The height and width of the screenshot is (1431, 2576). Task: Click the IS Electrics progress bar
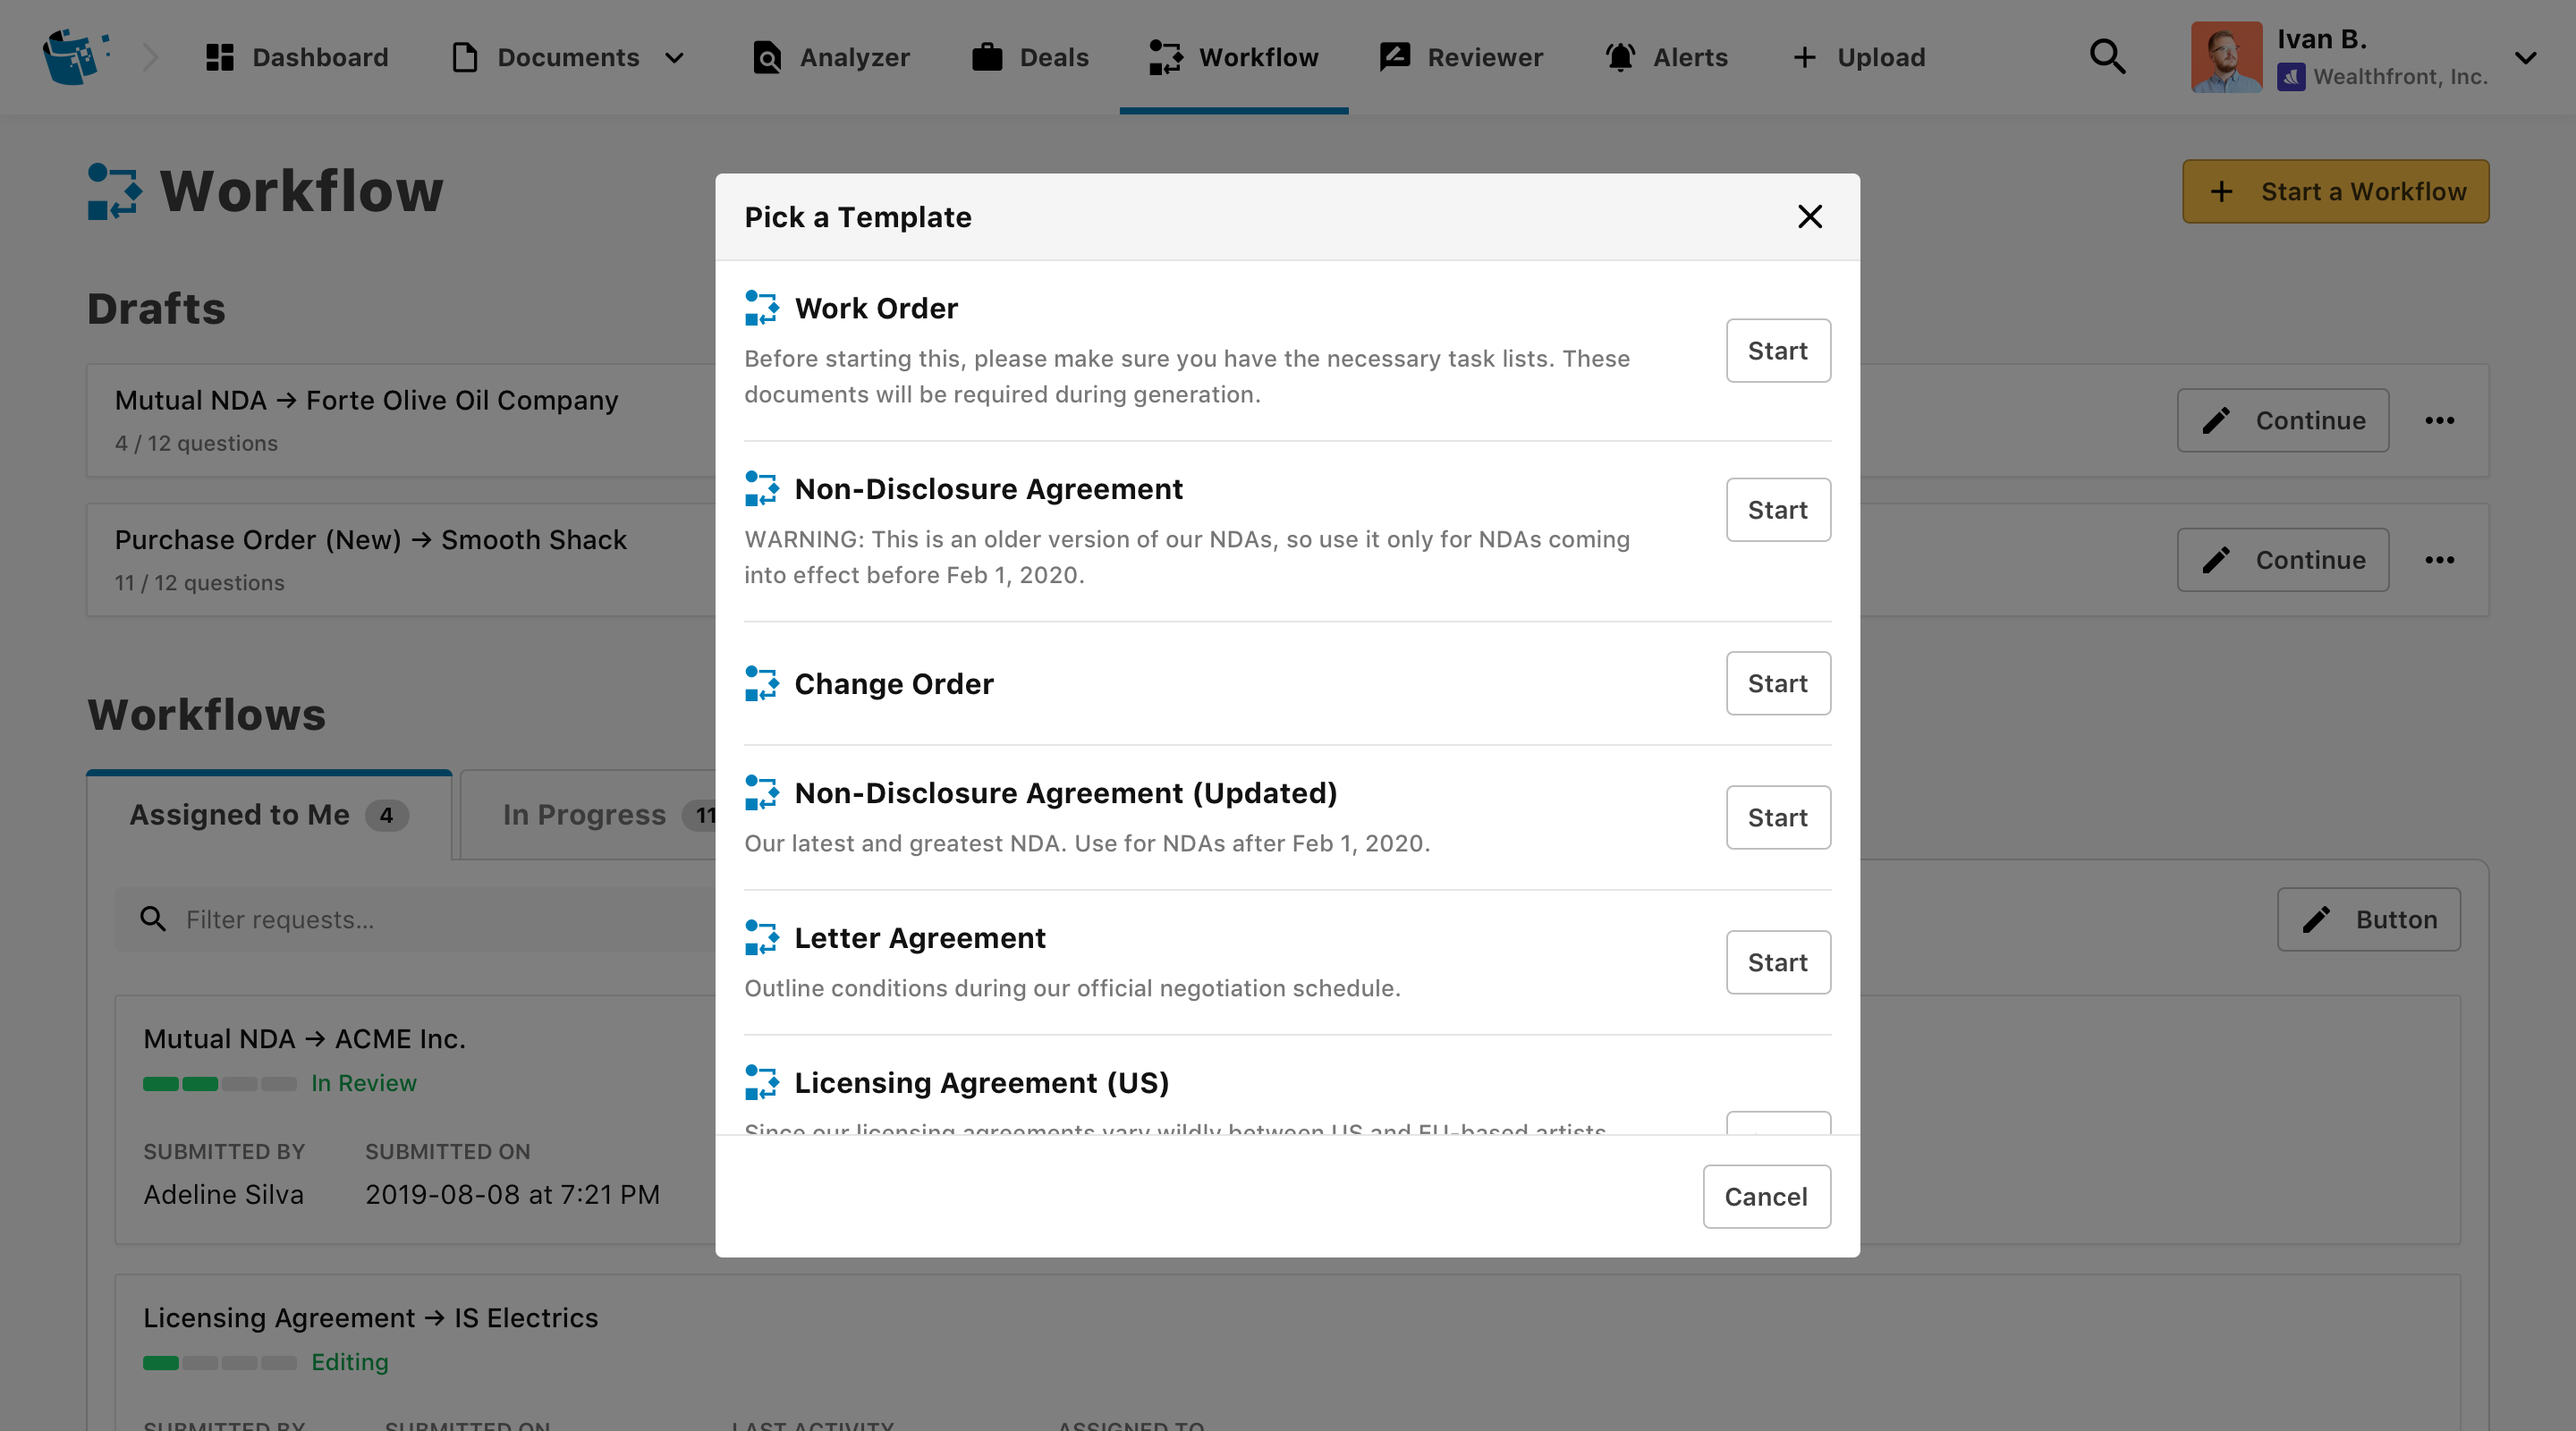[220, 1363]
